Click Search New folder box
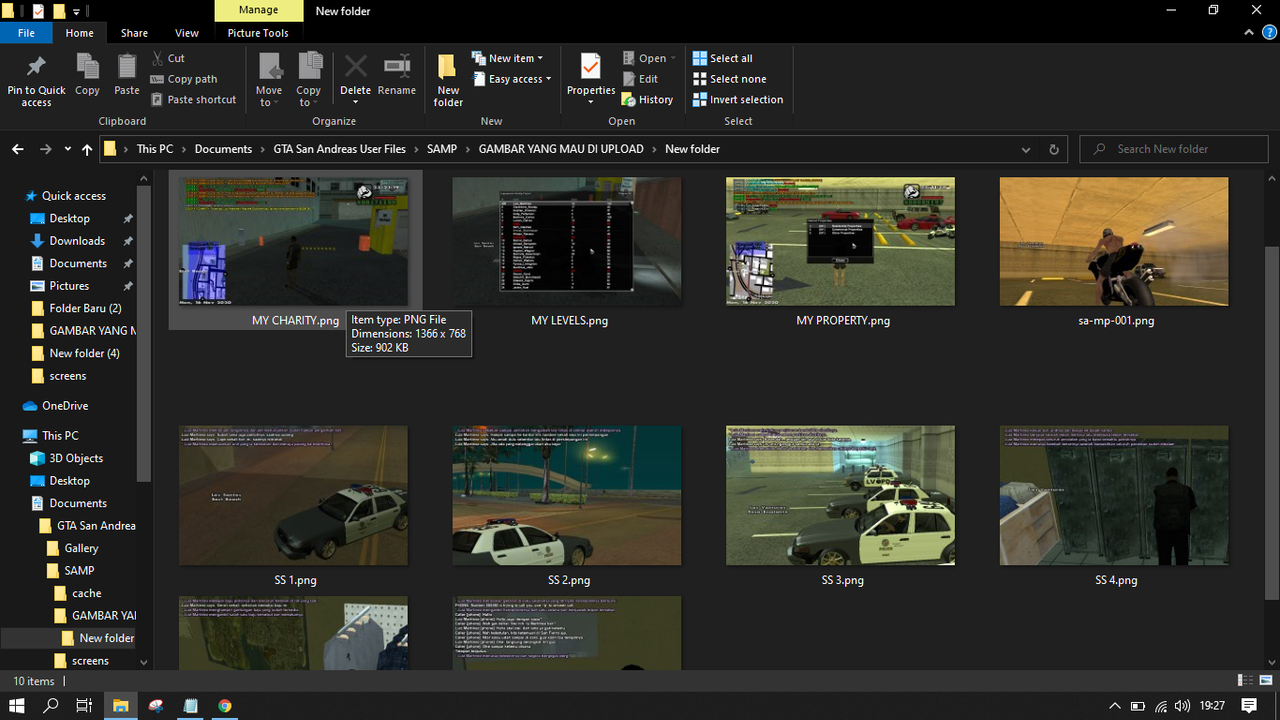Screen dimensions: 1280x720 (1174, 149)
